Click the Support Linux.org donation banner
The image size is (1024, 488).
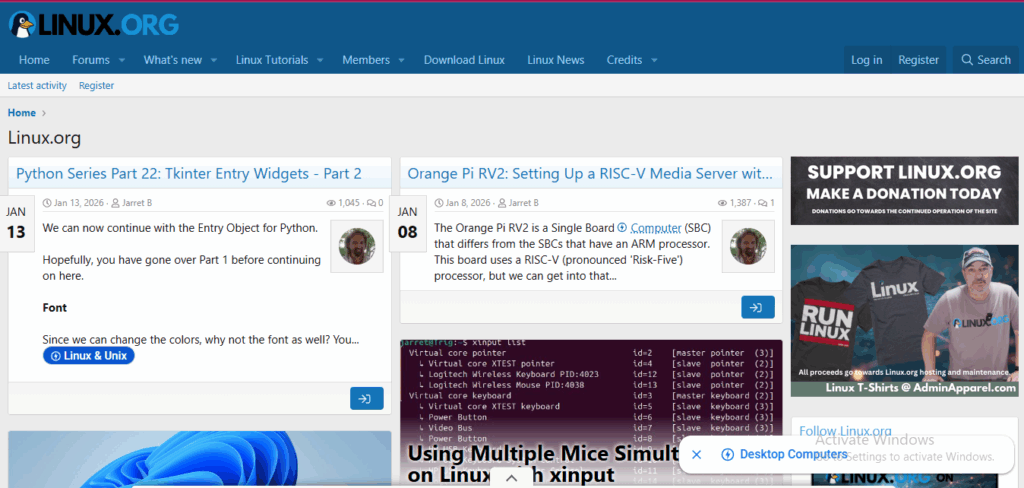tap(904, 191)
